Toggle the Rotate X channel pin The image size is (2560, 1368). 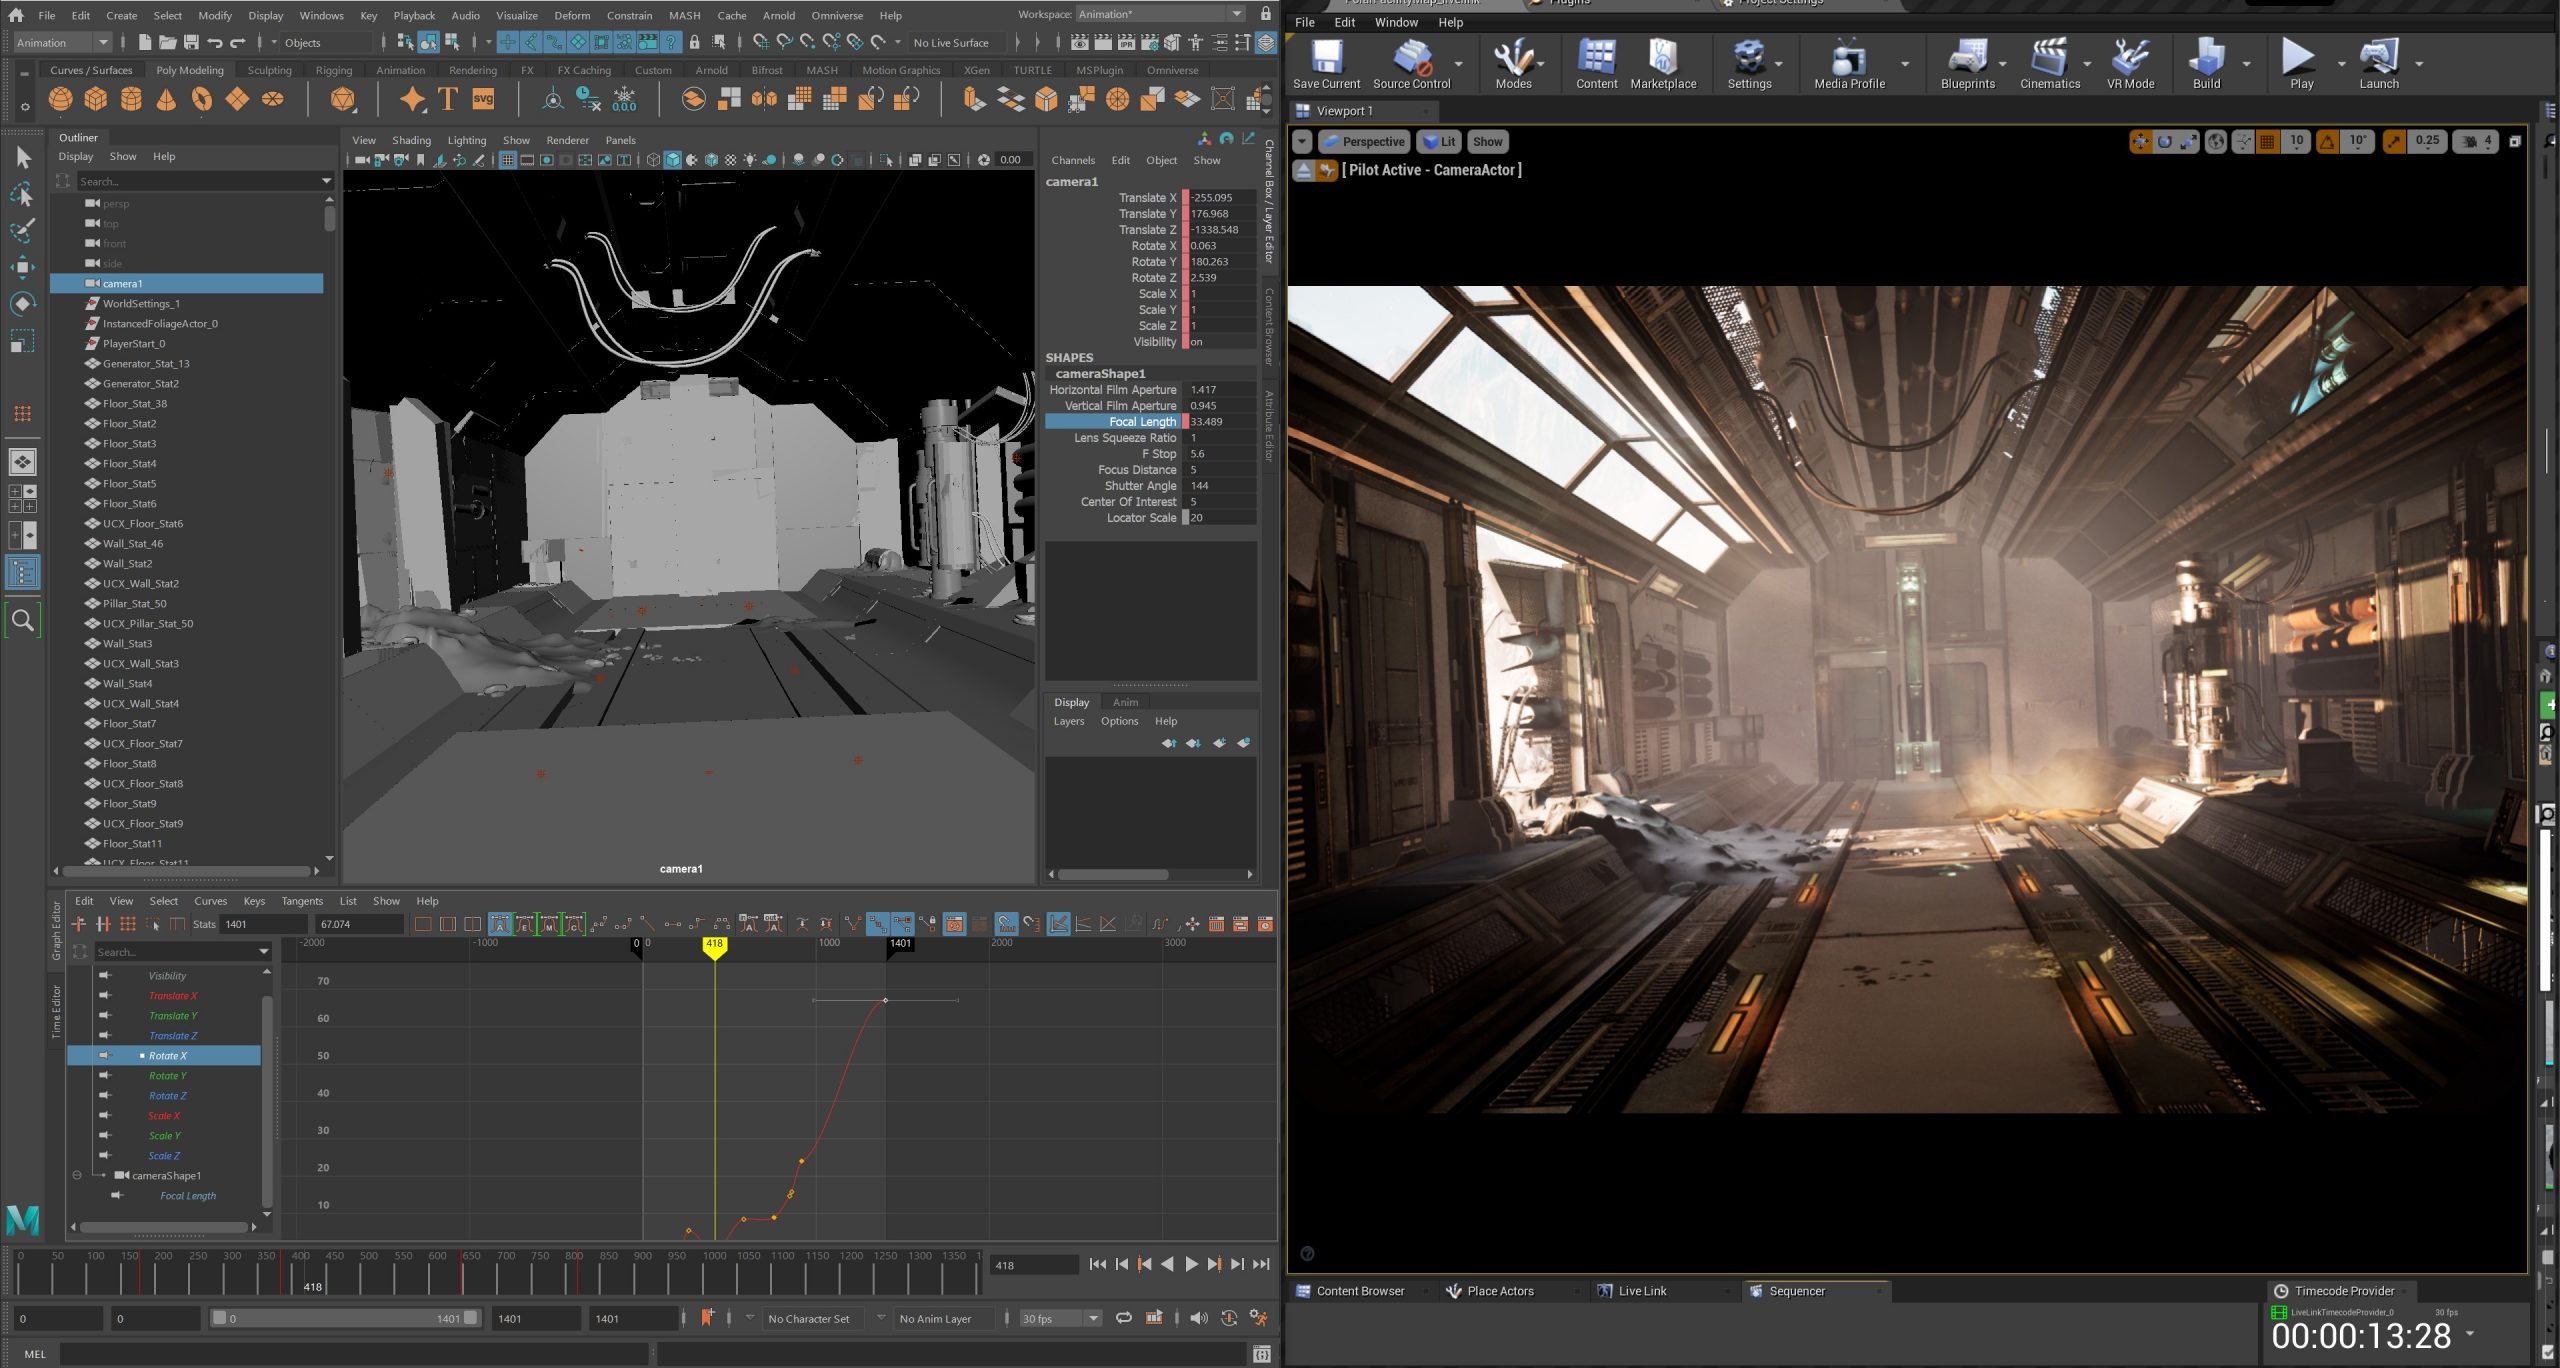[x=105, y=1056]
